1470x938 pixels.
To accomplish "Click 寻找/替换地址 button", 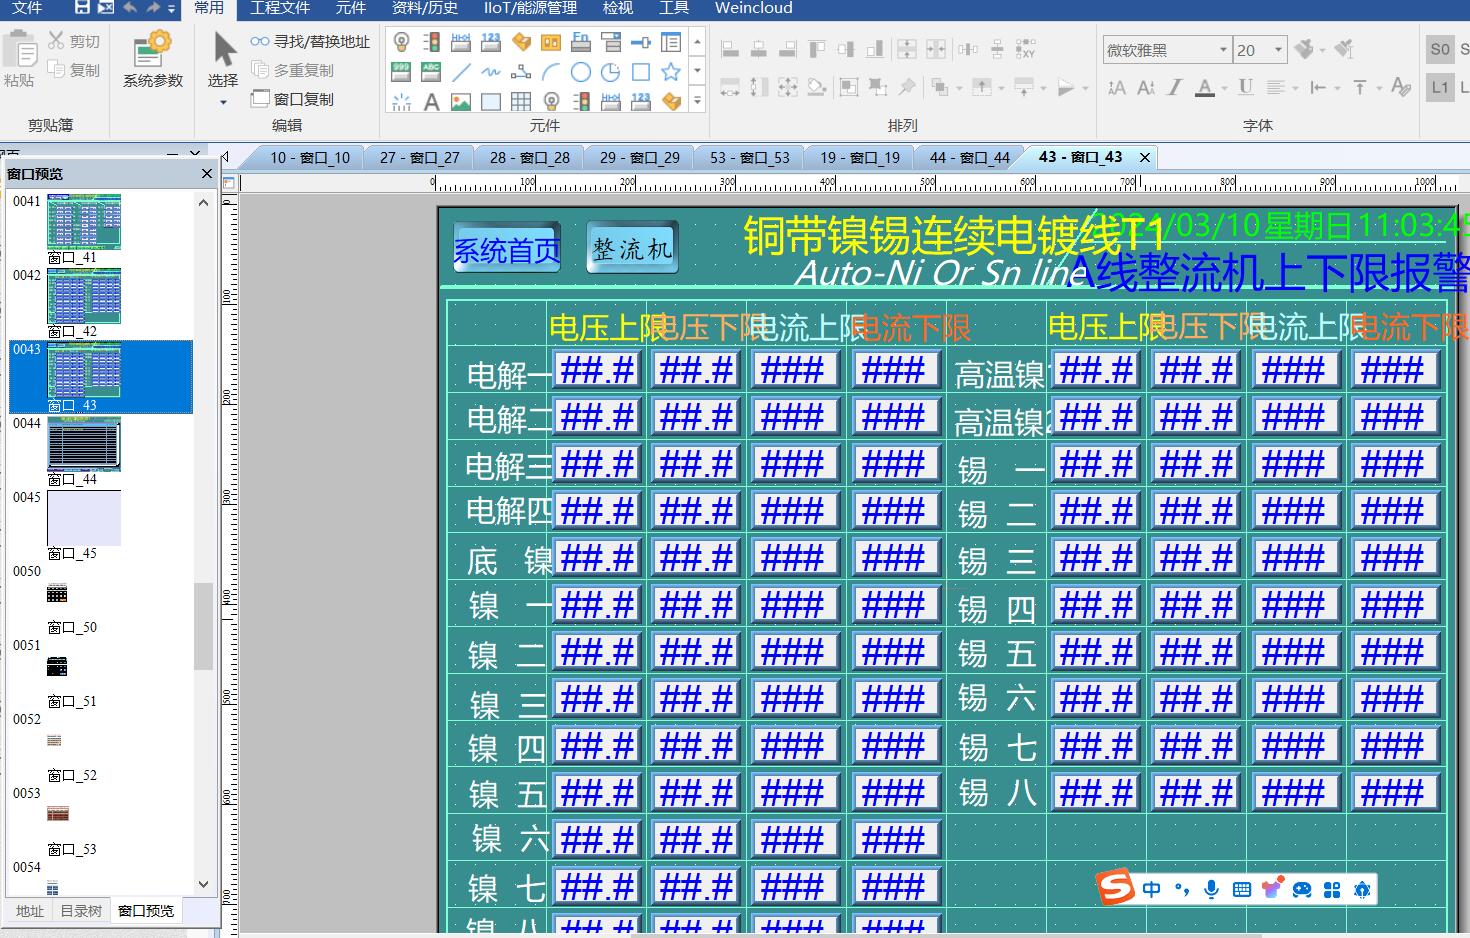I will (x=311, y=42).
